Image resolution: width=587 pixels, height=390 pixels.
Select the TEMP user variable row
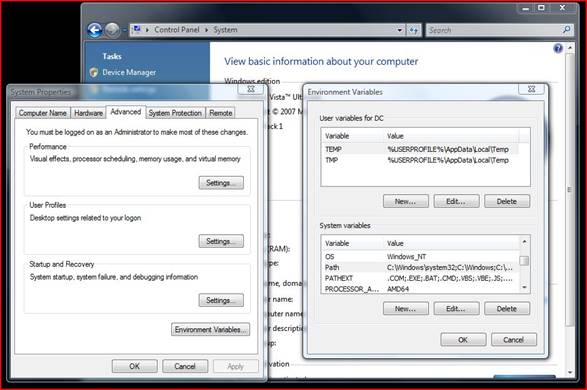(x=420, y=149)
